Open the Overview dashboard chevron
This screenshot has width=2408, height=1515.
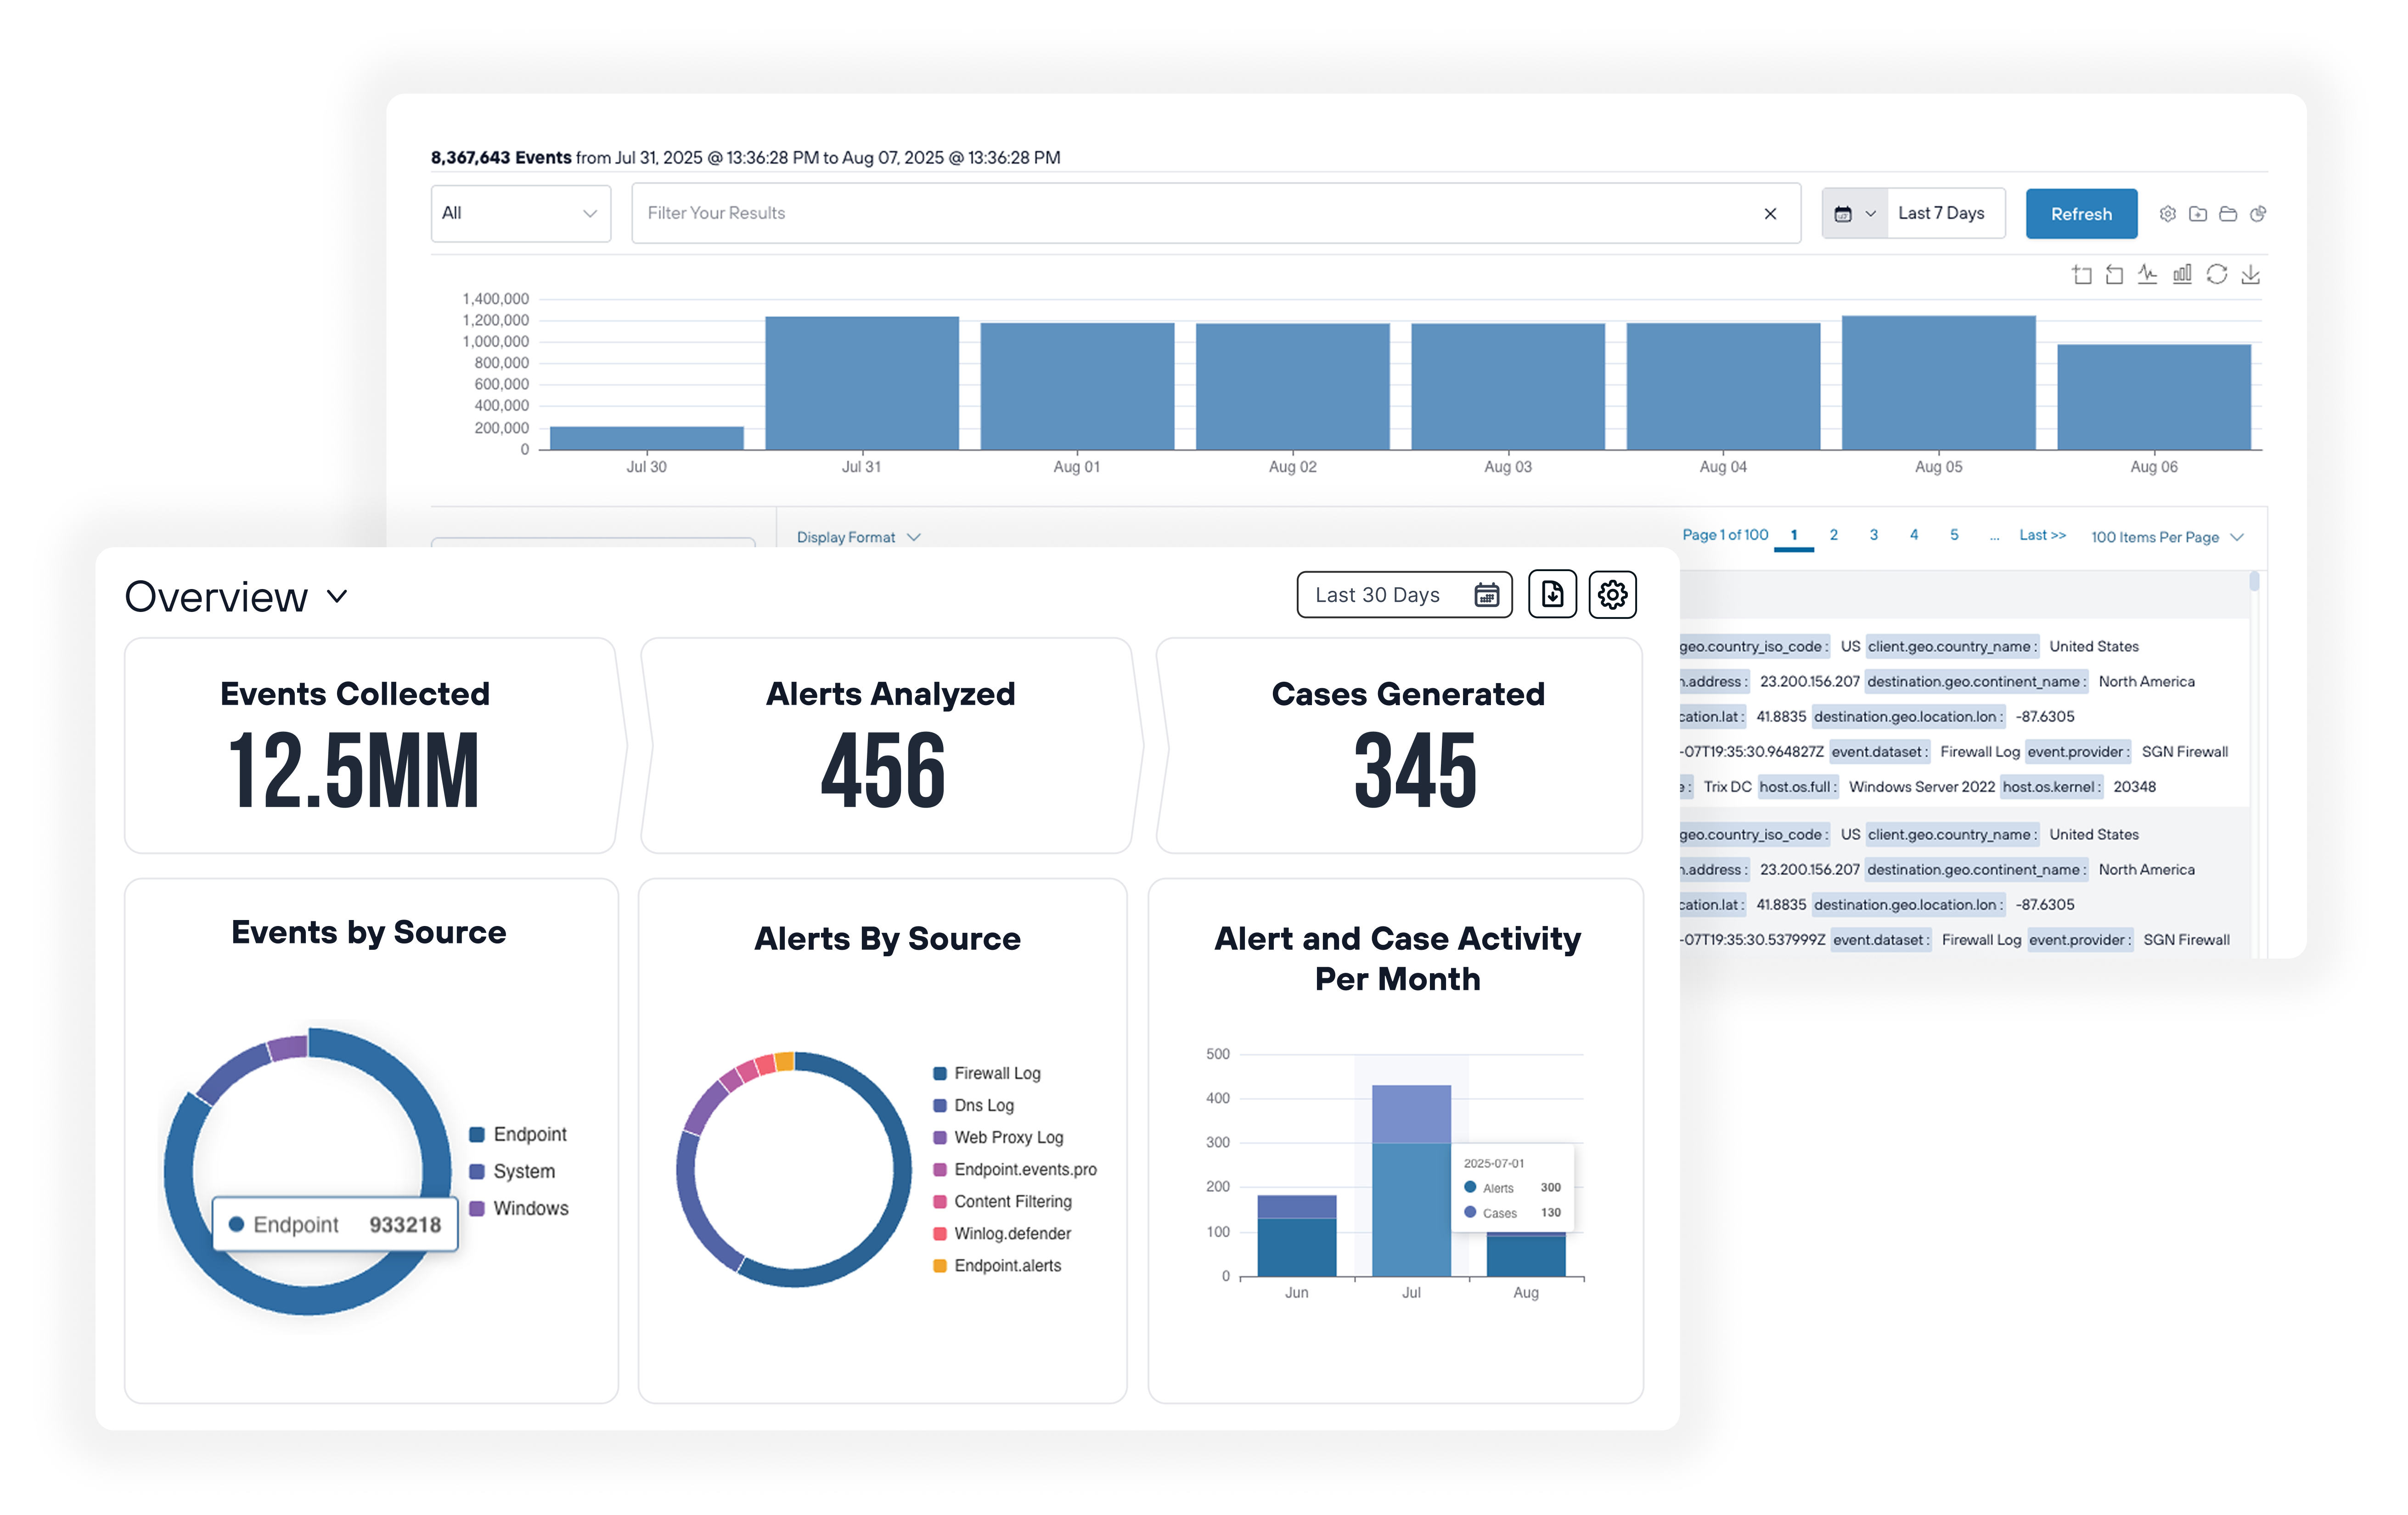[x=337, y=596]
